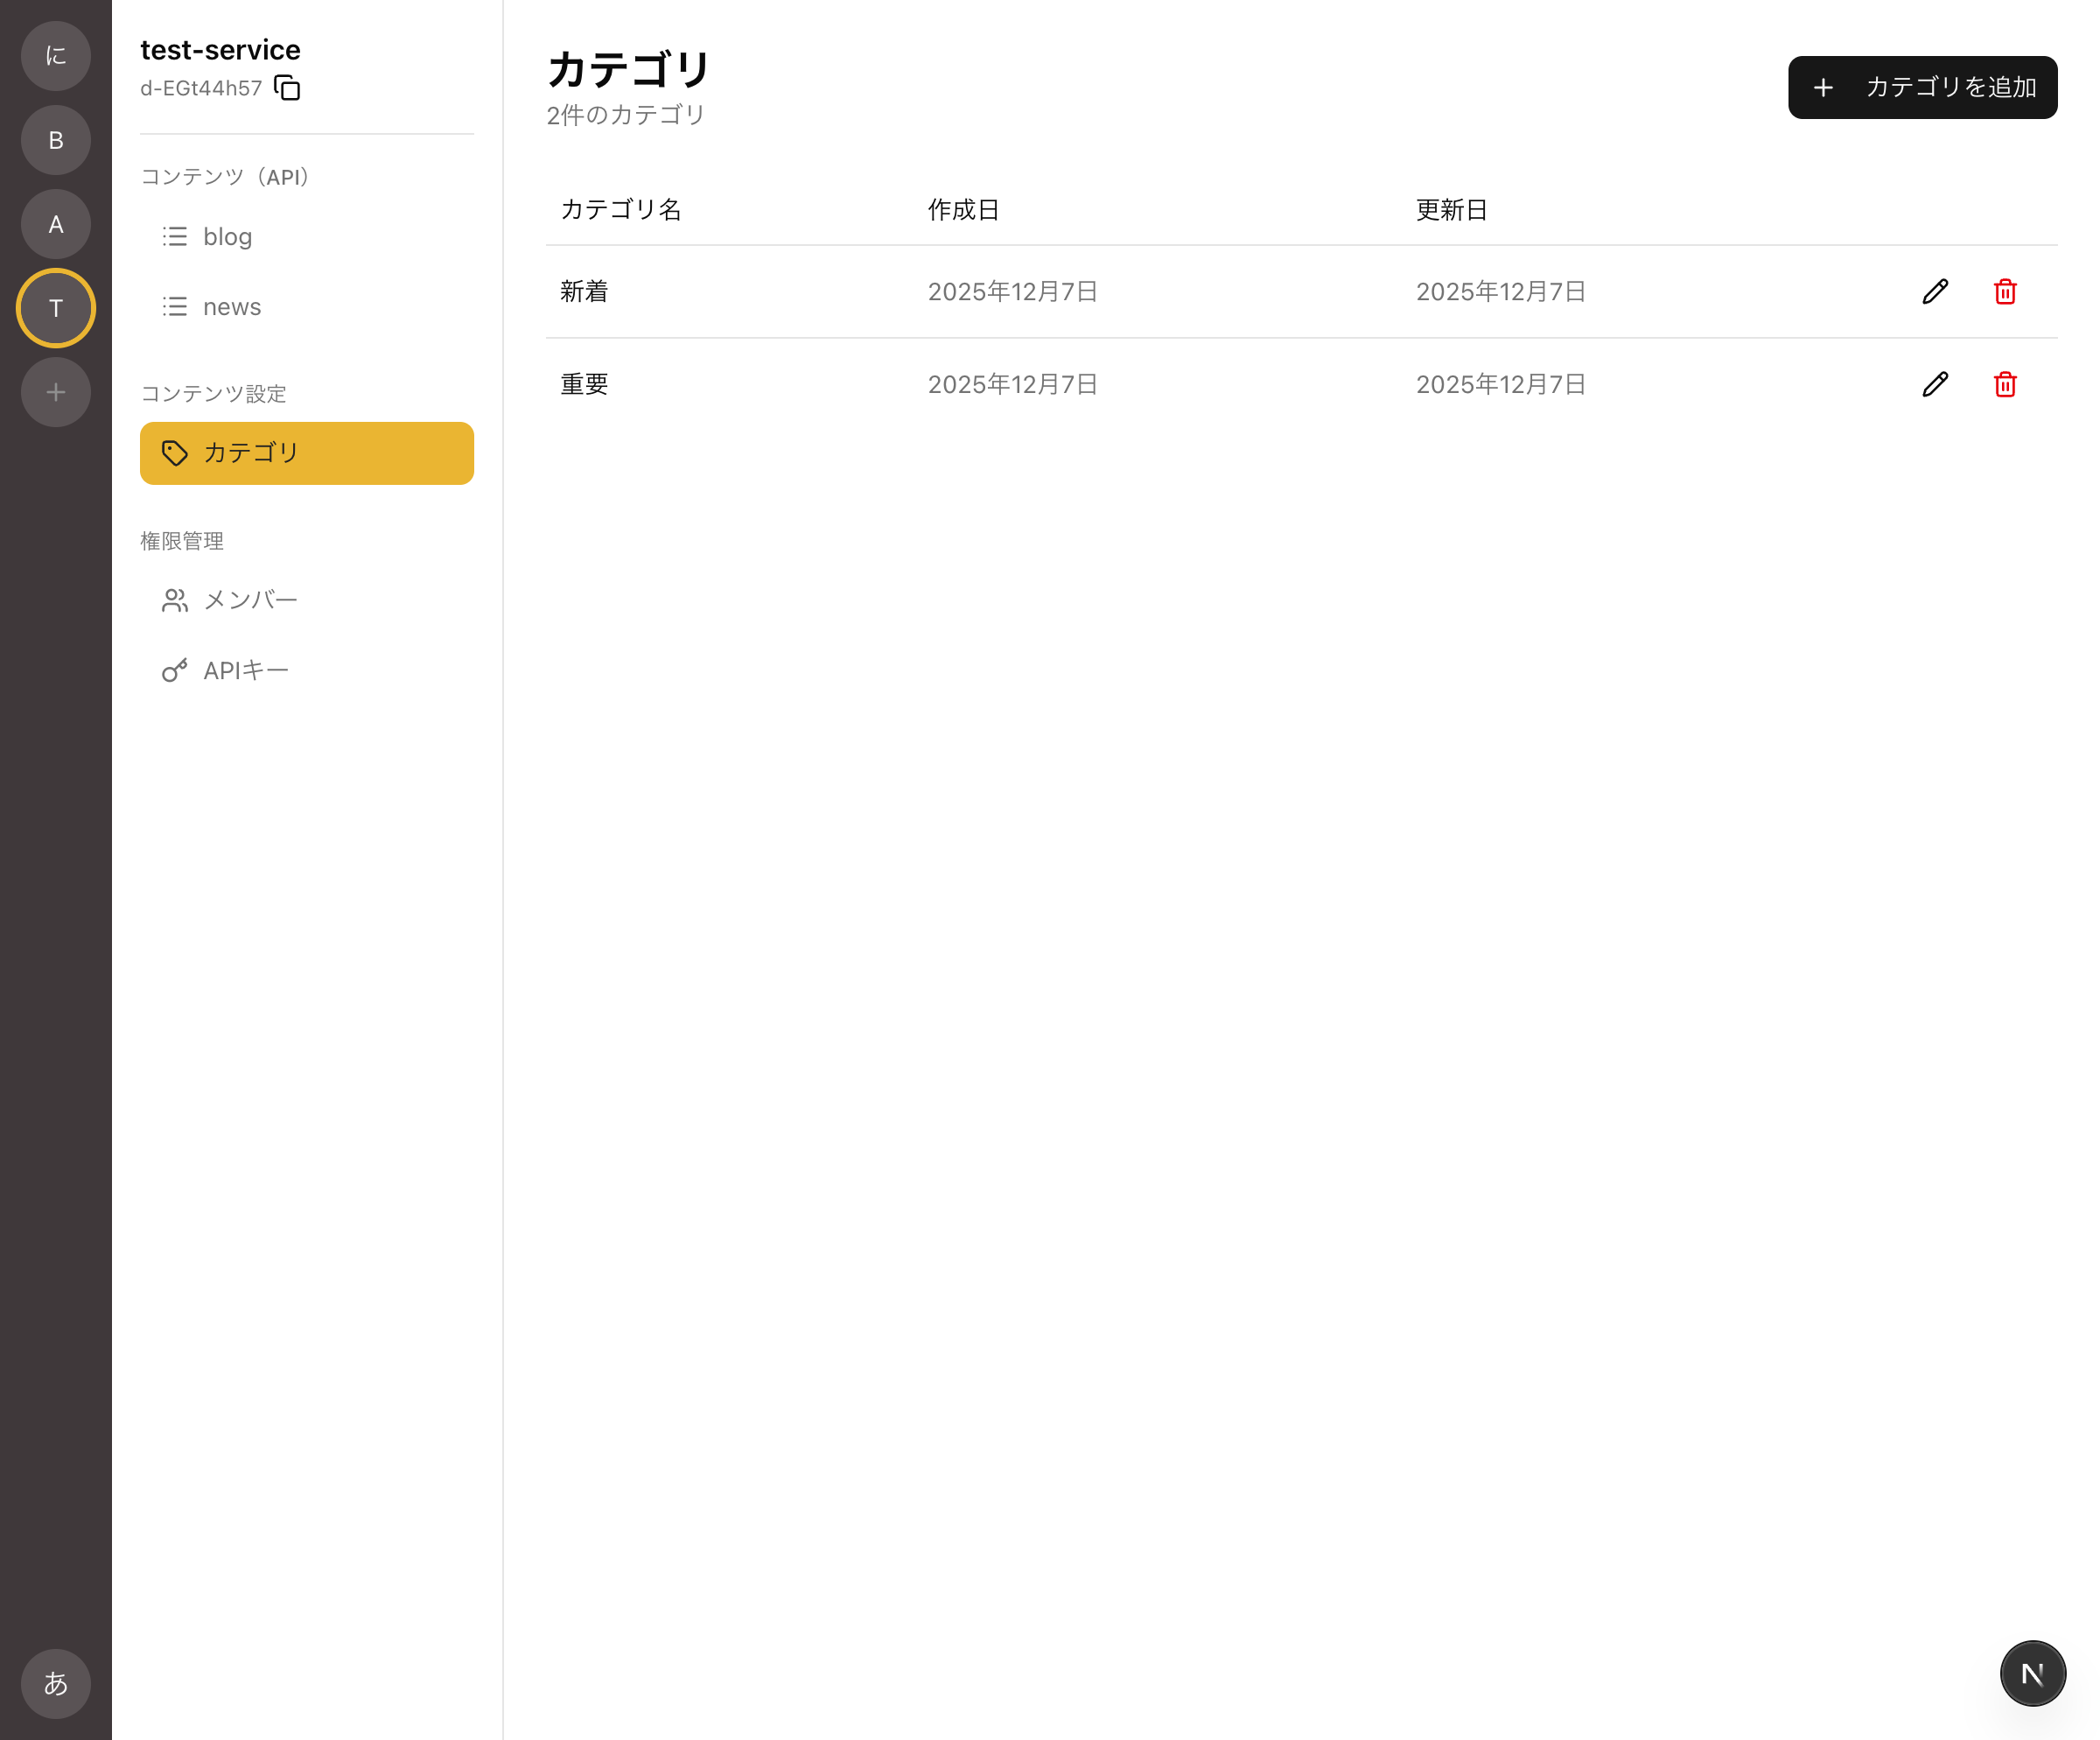Screen dimensions: 2100x1740
Task: Click the service ID text d-EGt44h57
Action: click(201, 88)
